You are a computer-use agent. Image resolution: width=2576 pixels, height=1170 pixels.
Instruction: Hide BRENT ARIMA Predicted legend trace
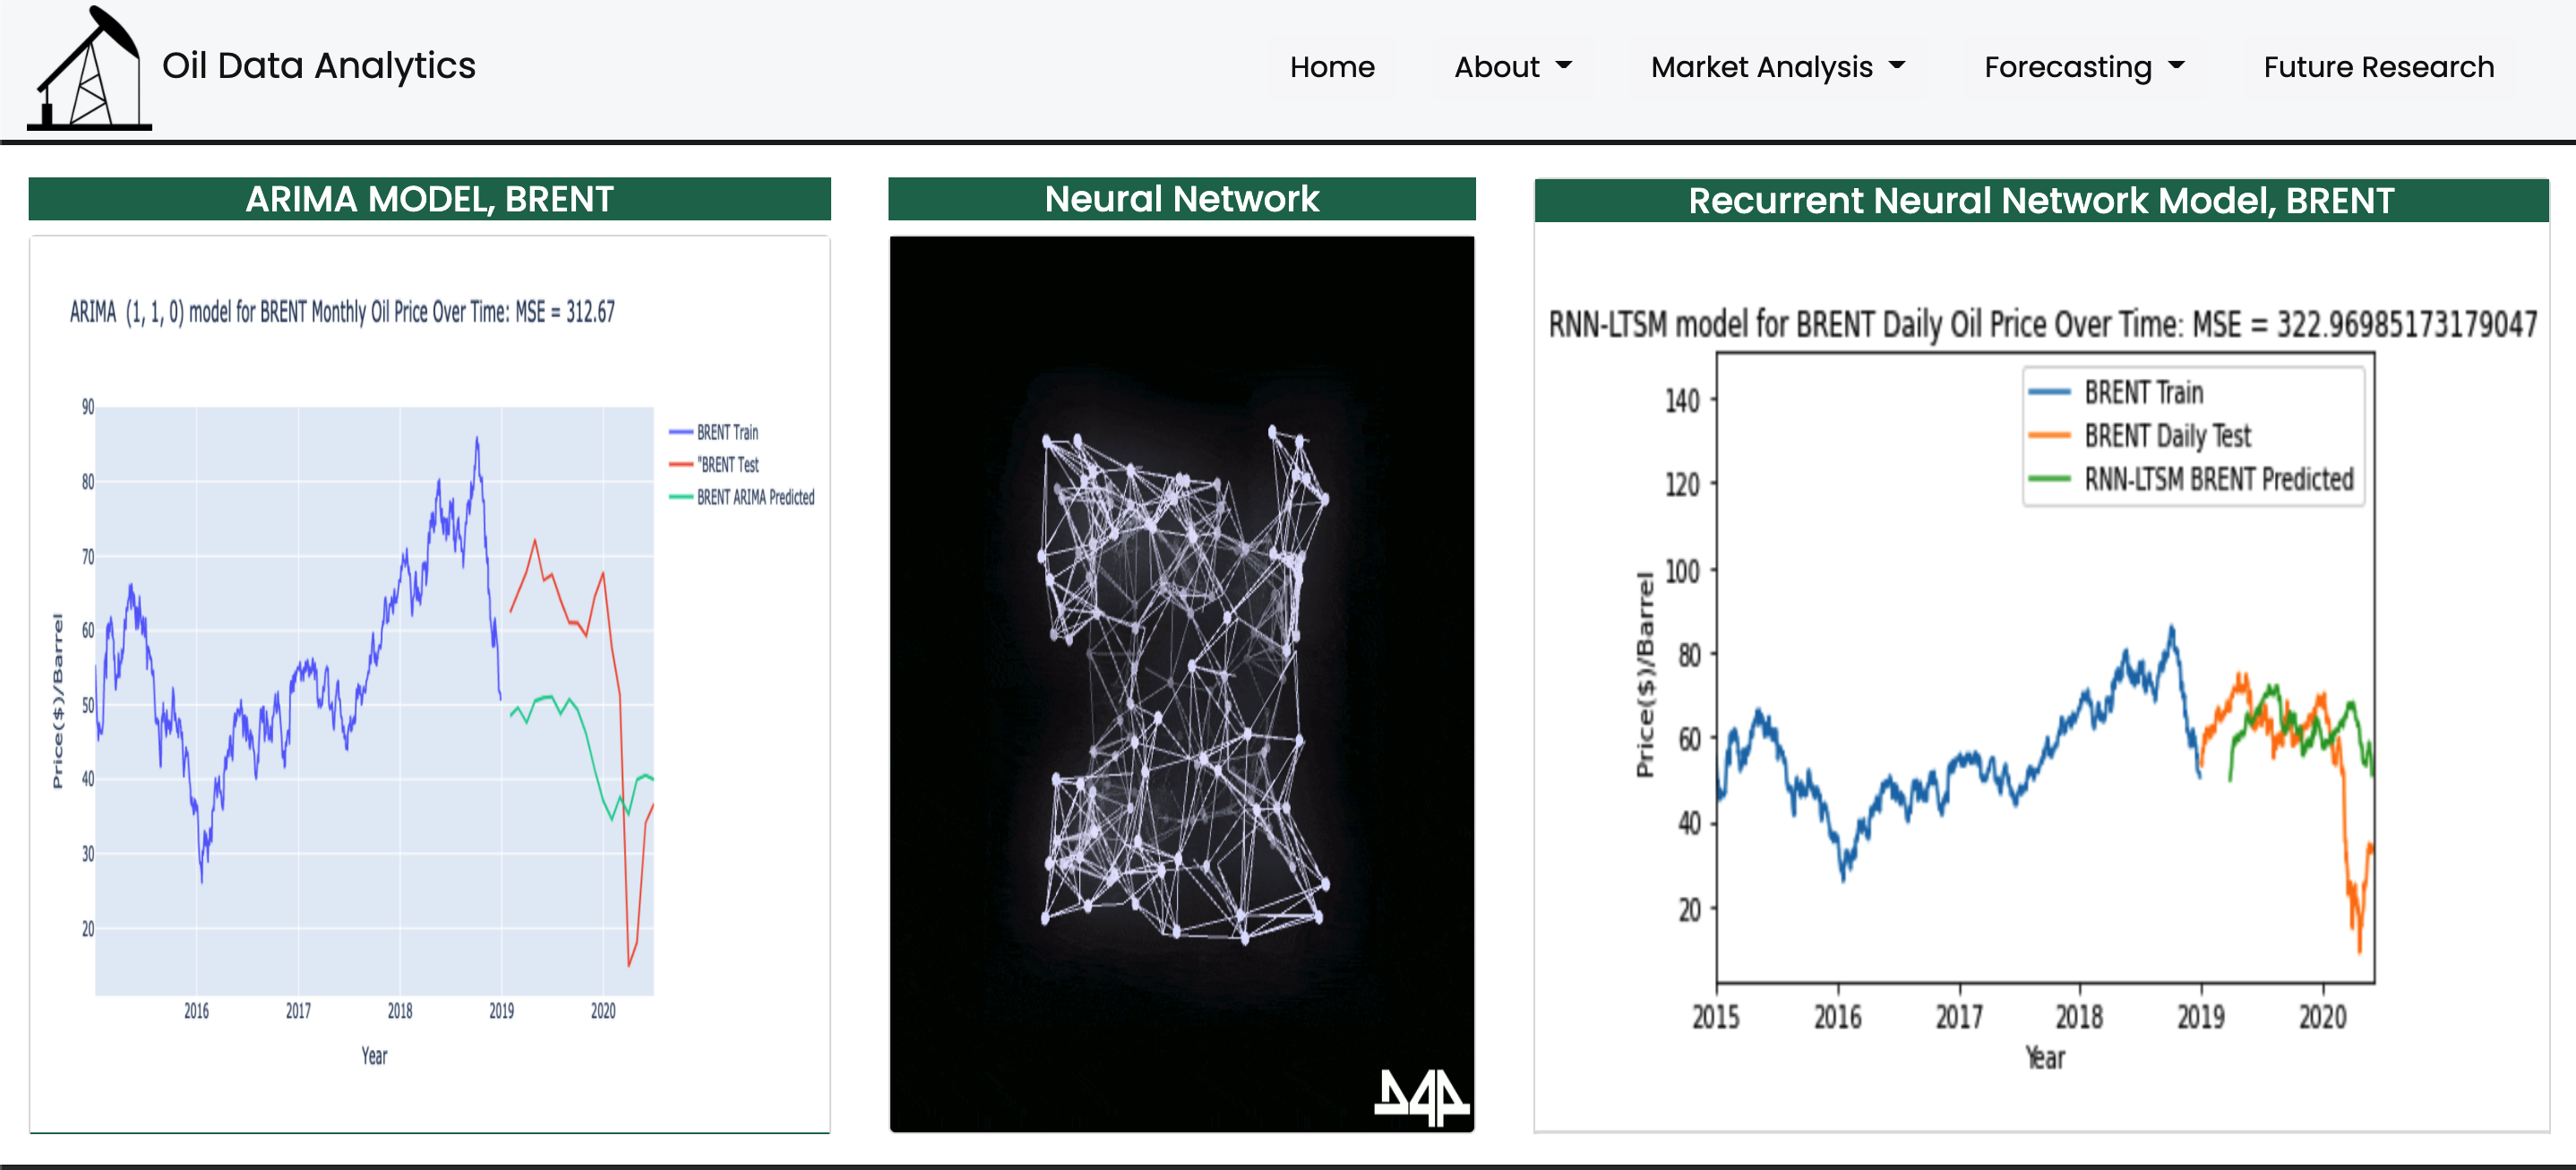[754, 497]
